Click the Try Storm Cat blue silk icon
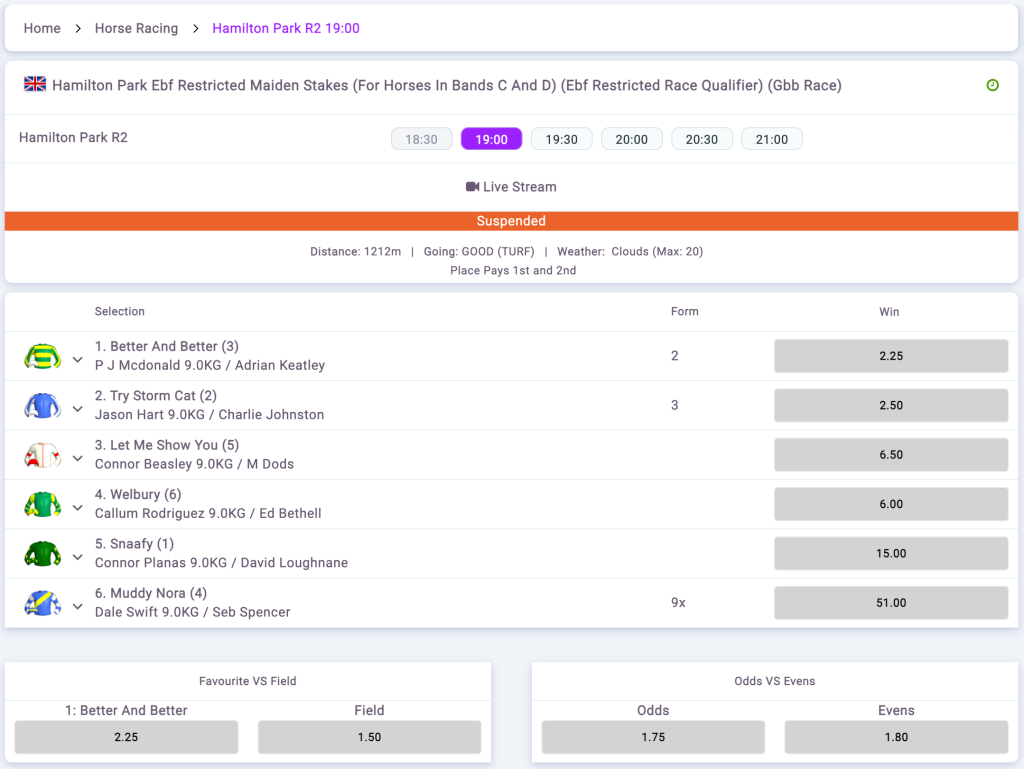The image size is (1024, 769). (43, 406)
